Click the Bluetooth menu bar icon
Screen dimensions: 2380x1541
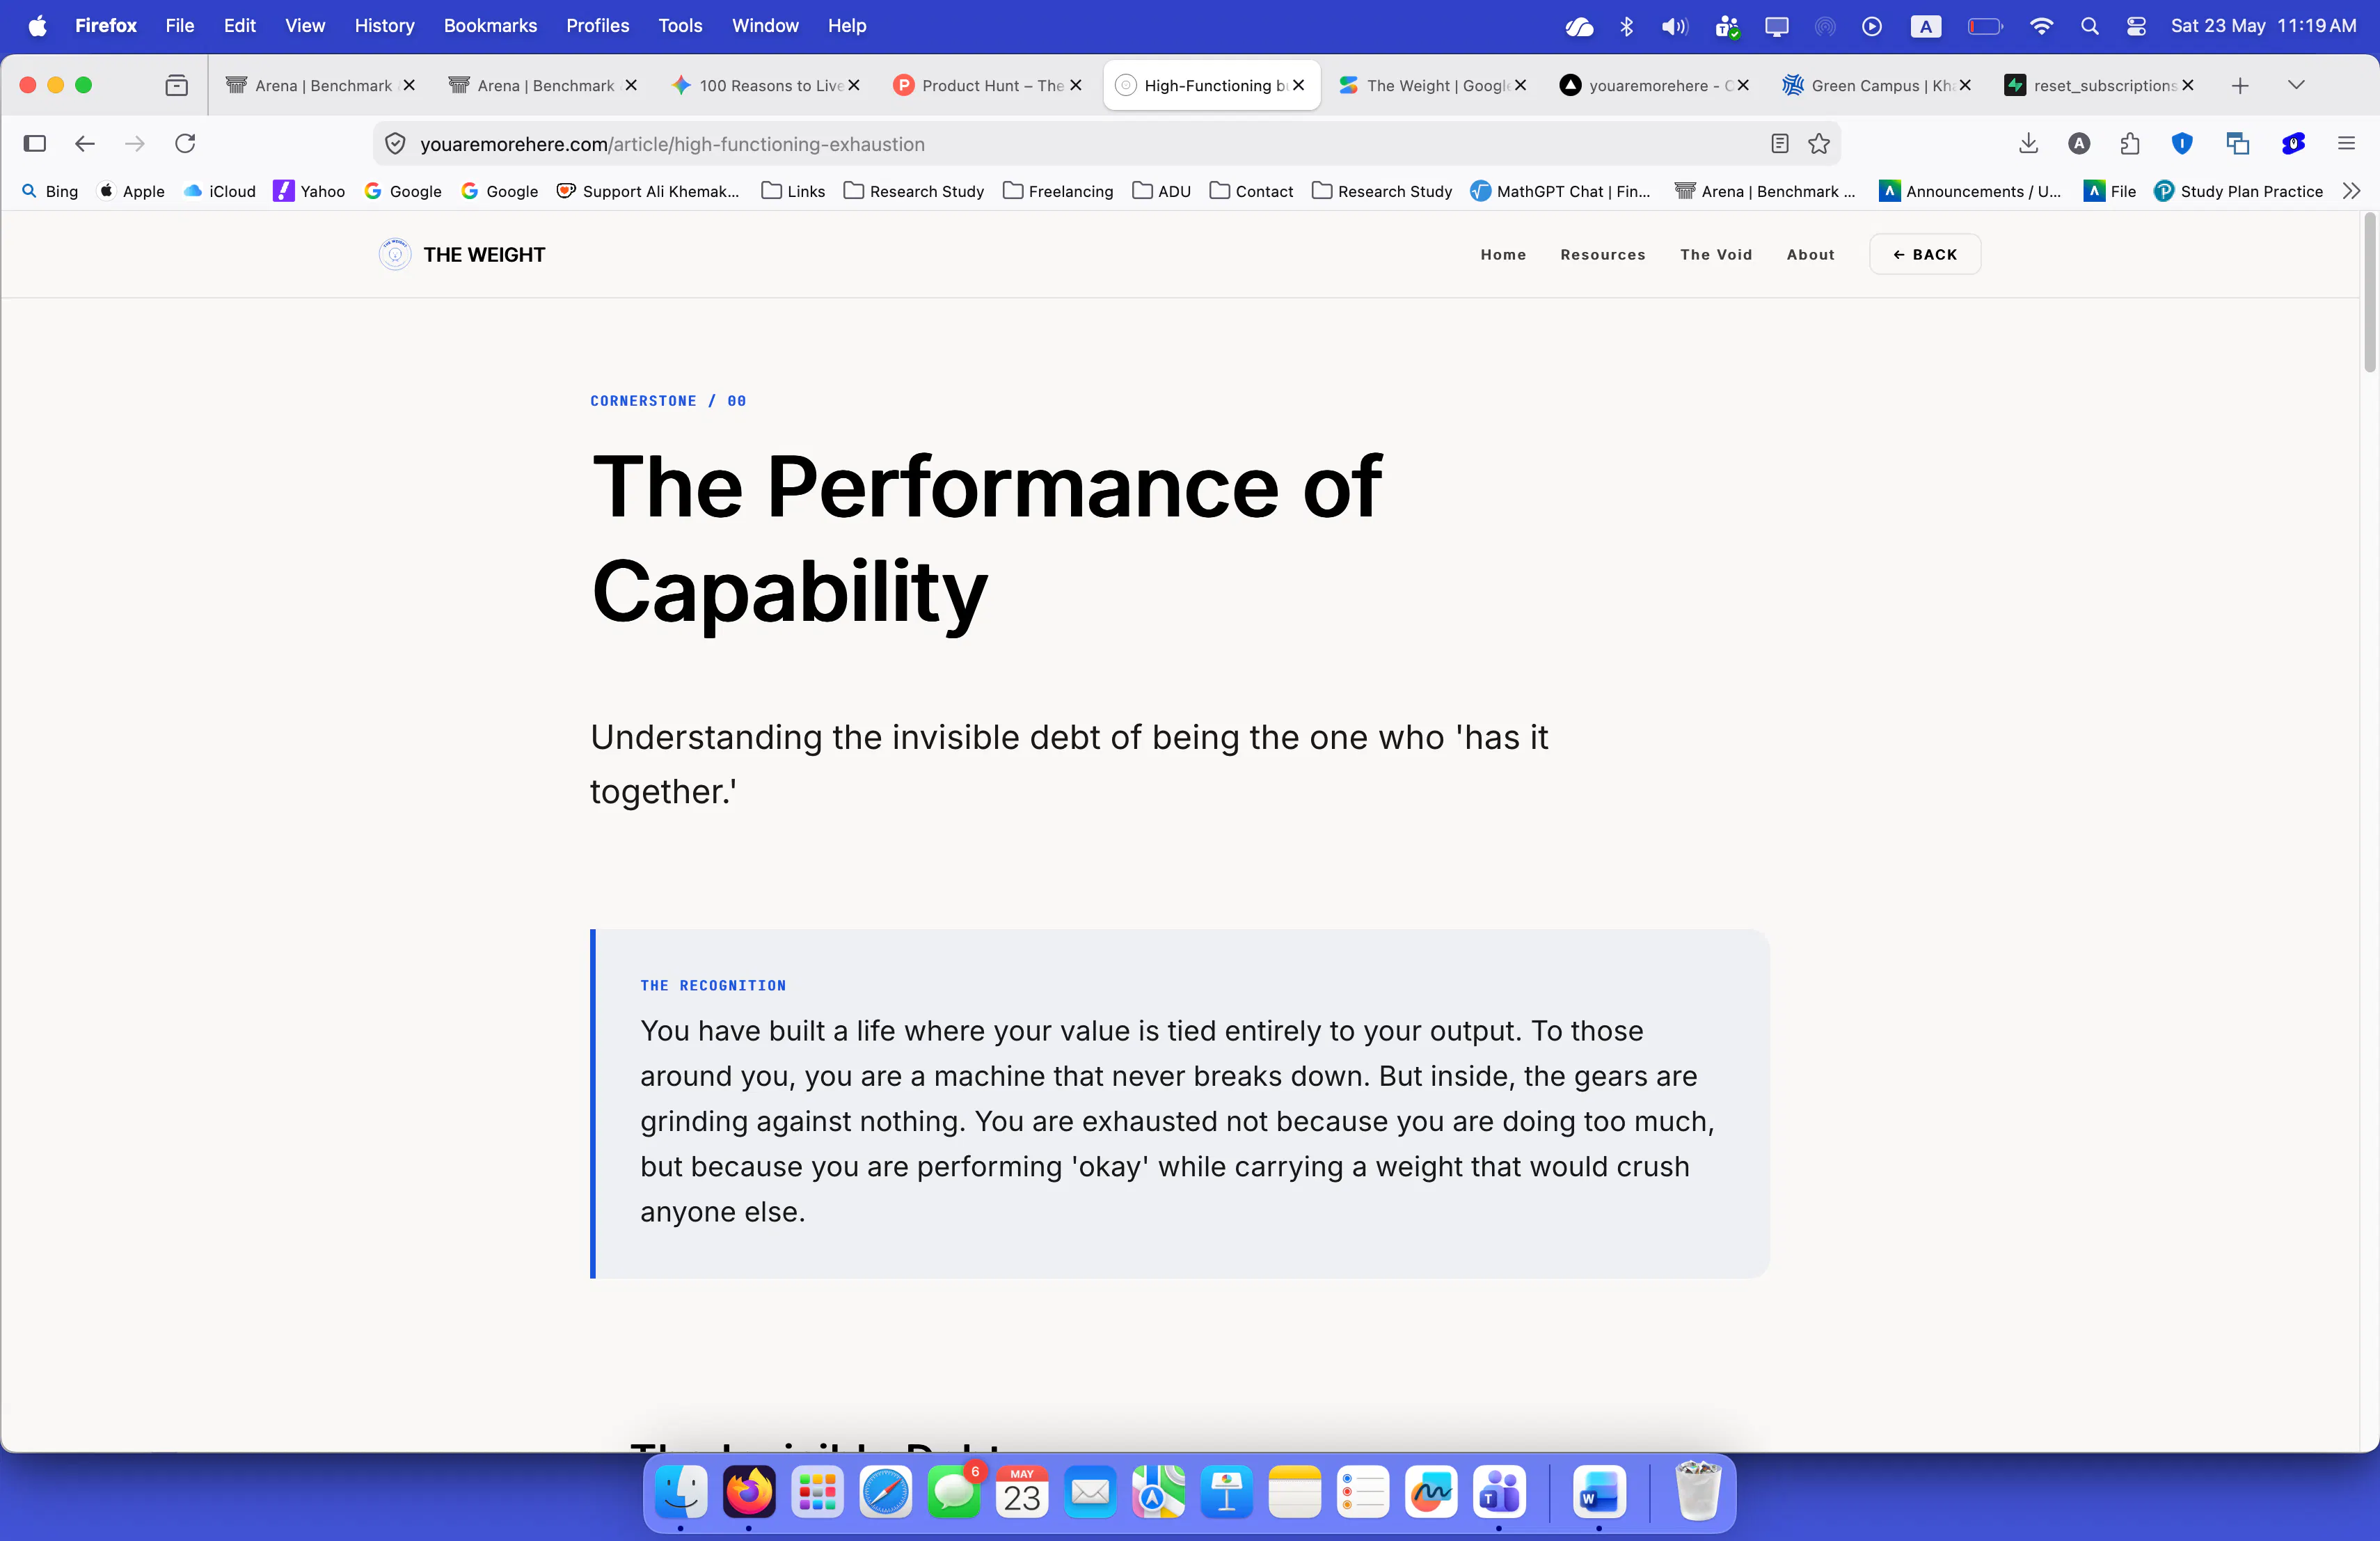(1626, 26)
